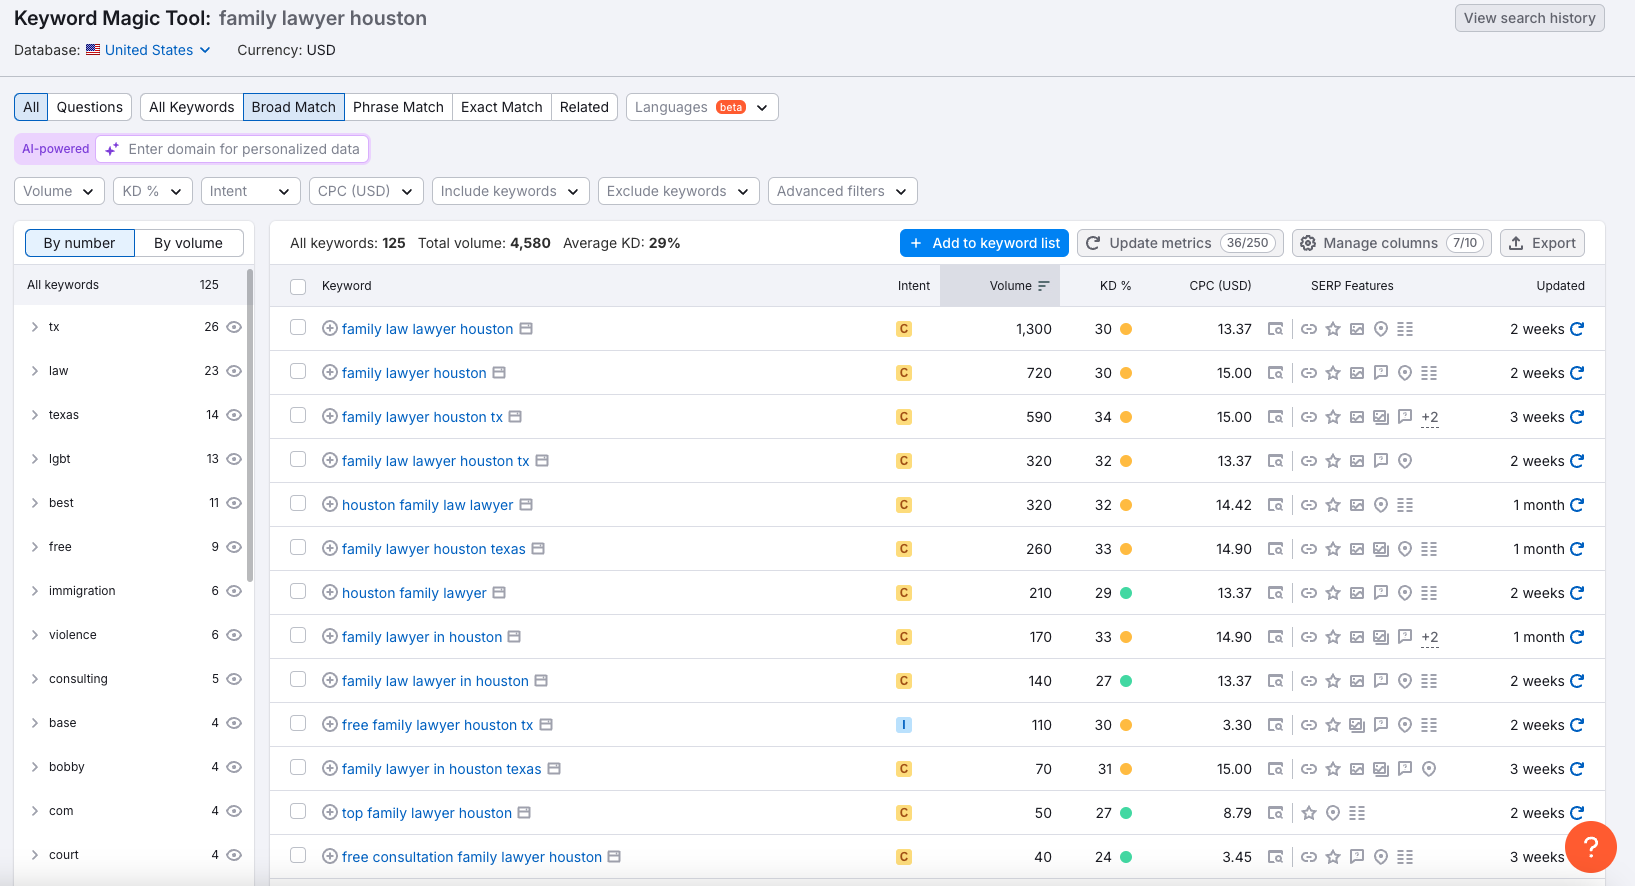Open SERP snapshot icon for family law lawyer houston
Screen dimensions: 1635x886
(x=1275, y=329)
